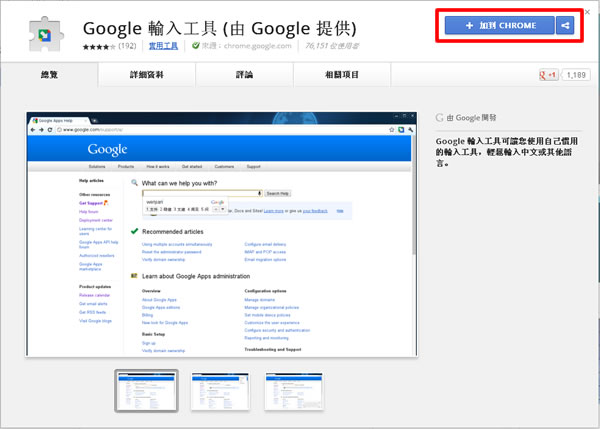The image size is (600, 429).
Task: Close the extension detail dialog
Action: tap(588, 12)
